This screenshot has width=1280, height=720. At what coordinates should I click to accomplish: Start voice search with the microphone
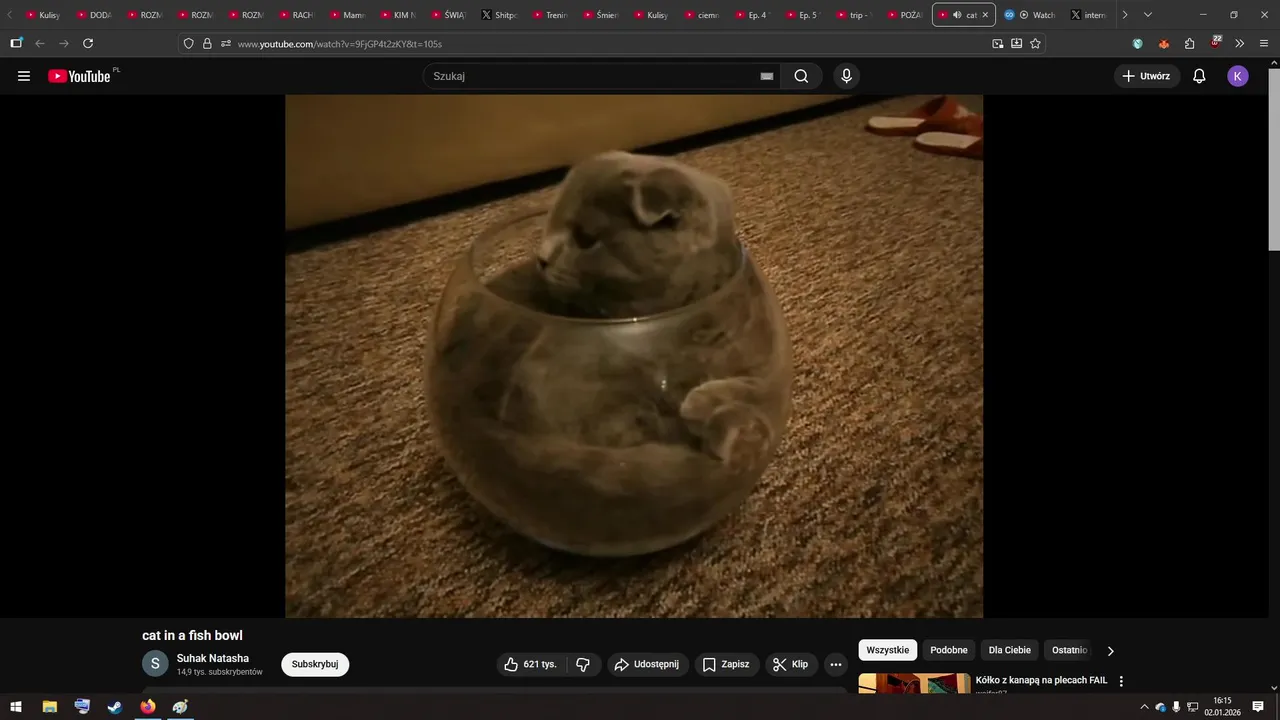[x=846, y=76]
